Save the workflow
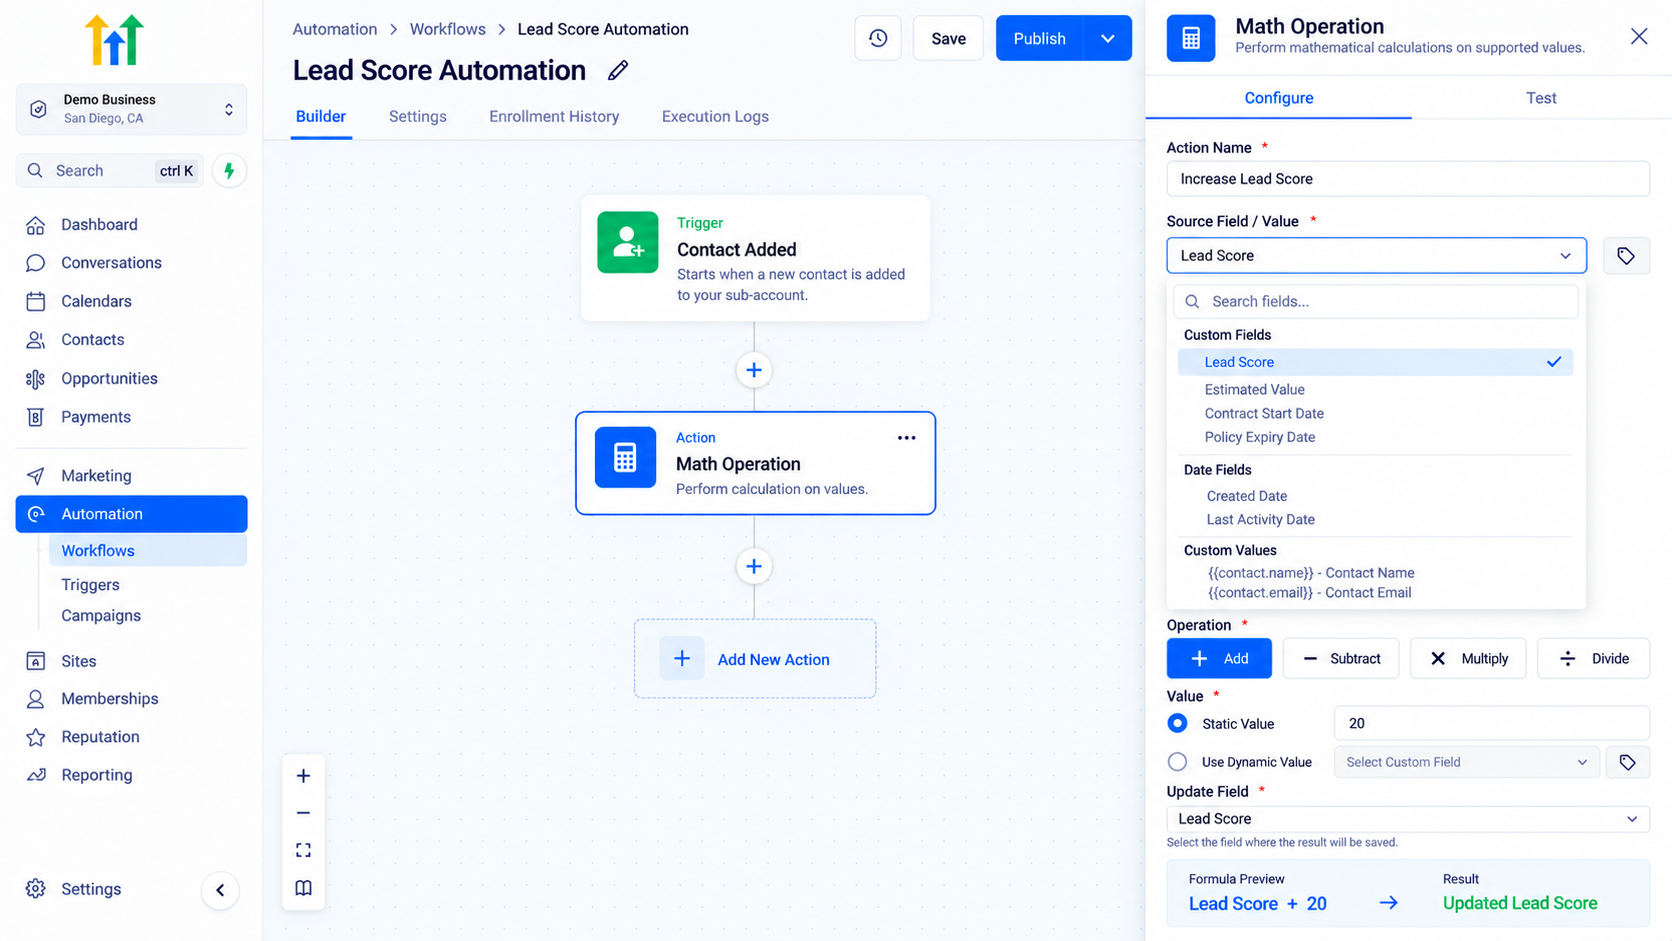The width and height of the screenshot is (1672, 941). [x=948, y=38]
